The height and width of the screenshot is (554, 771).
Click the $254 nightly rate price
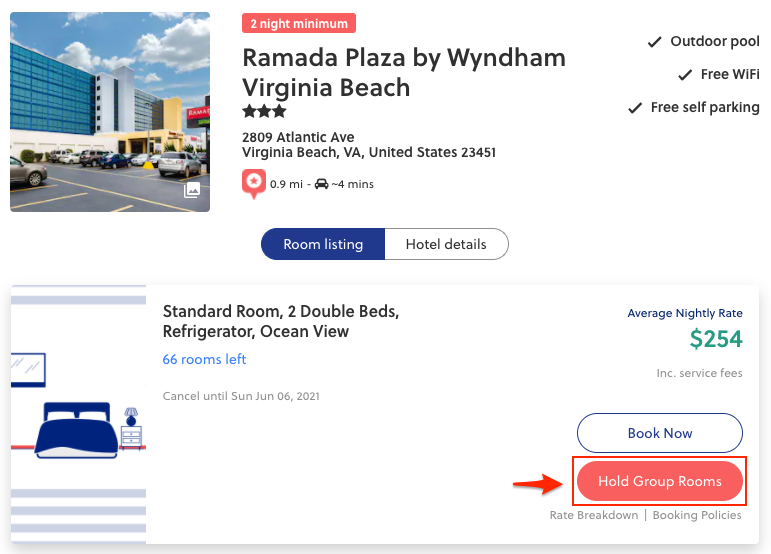click(x=716, y=339)
